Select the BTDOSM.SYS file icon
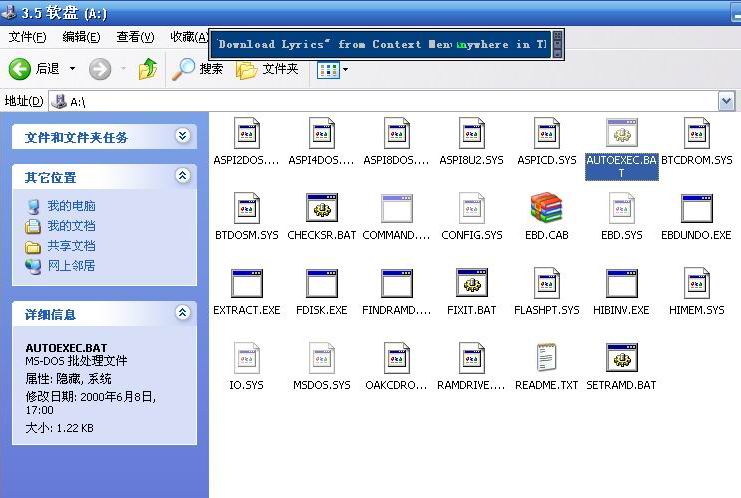The image size is (741, 498). (x=247, y=208)
